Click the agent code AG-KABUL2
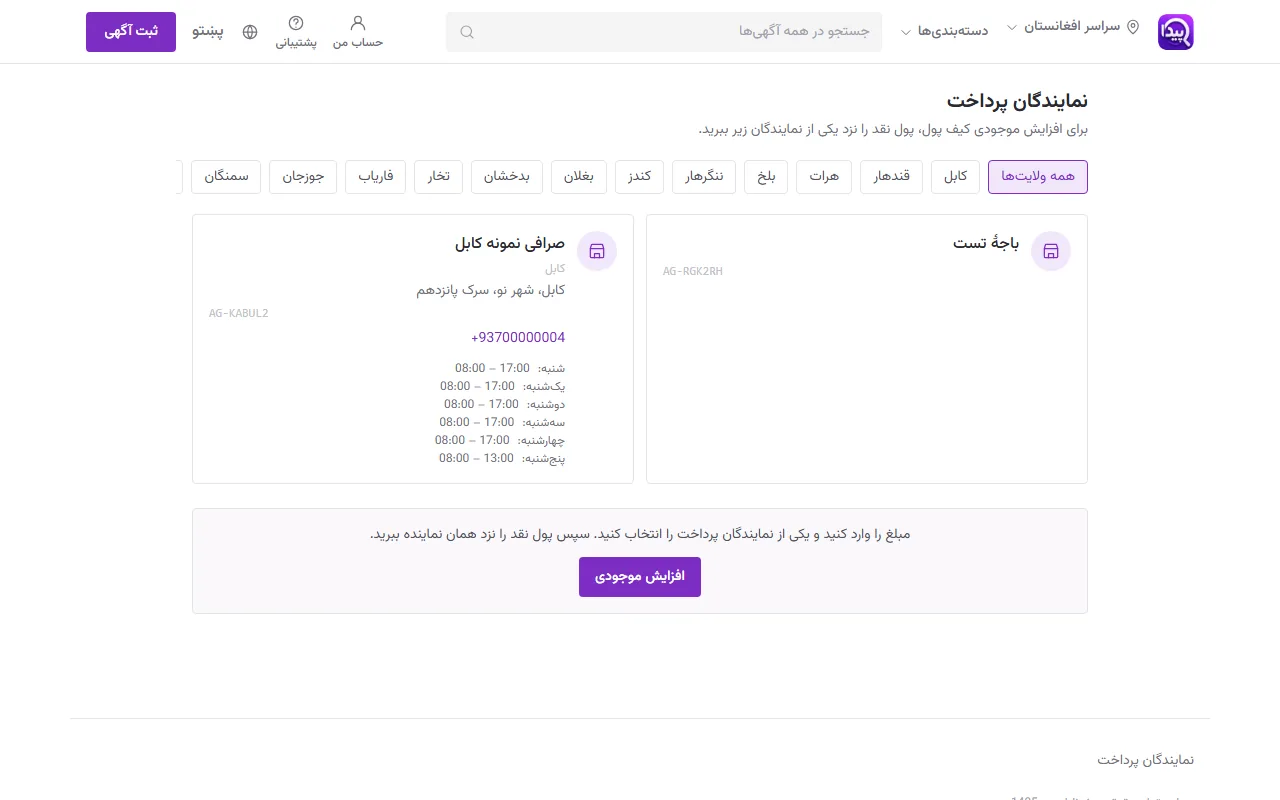Viewport: 1280px width, 800px height. 239,314
